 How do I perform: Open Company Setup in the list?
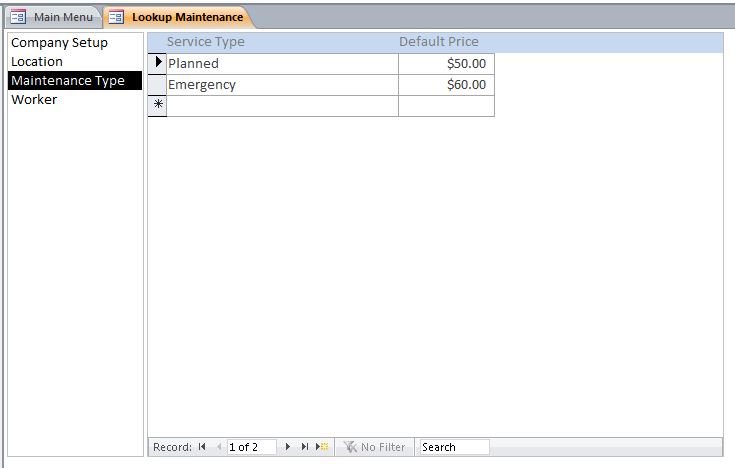59,43
